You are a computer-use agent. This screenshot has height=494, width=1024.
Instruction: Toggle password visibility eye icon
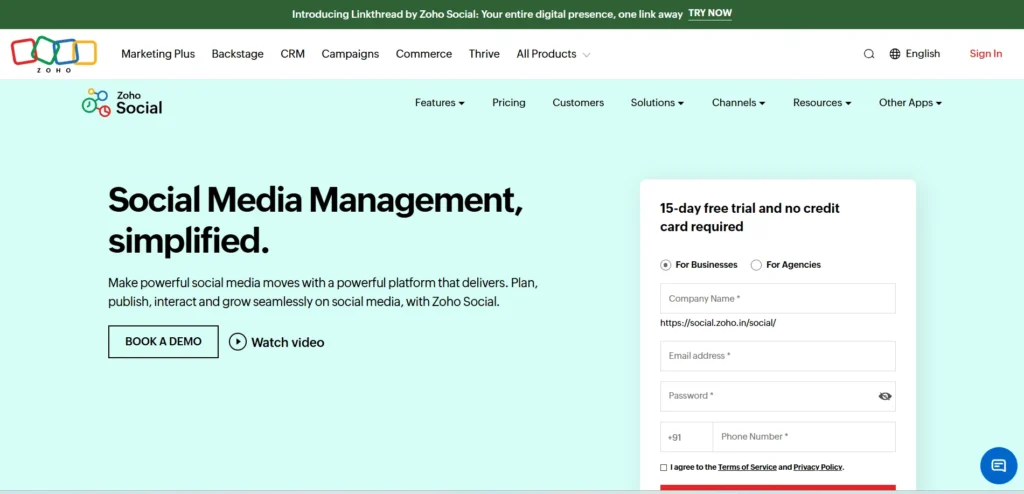coord(885,396)
